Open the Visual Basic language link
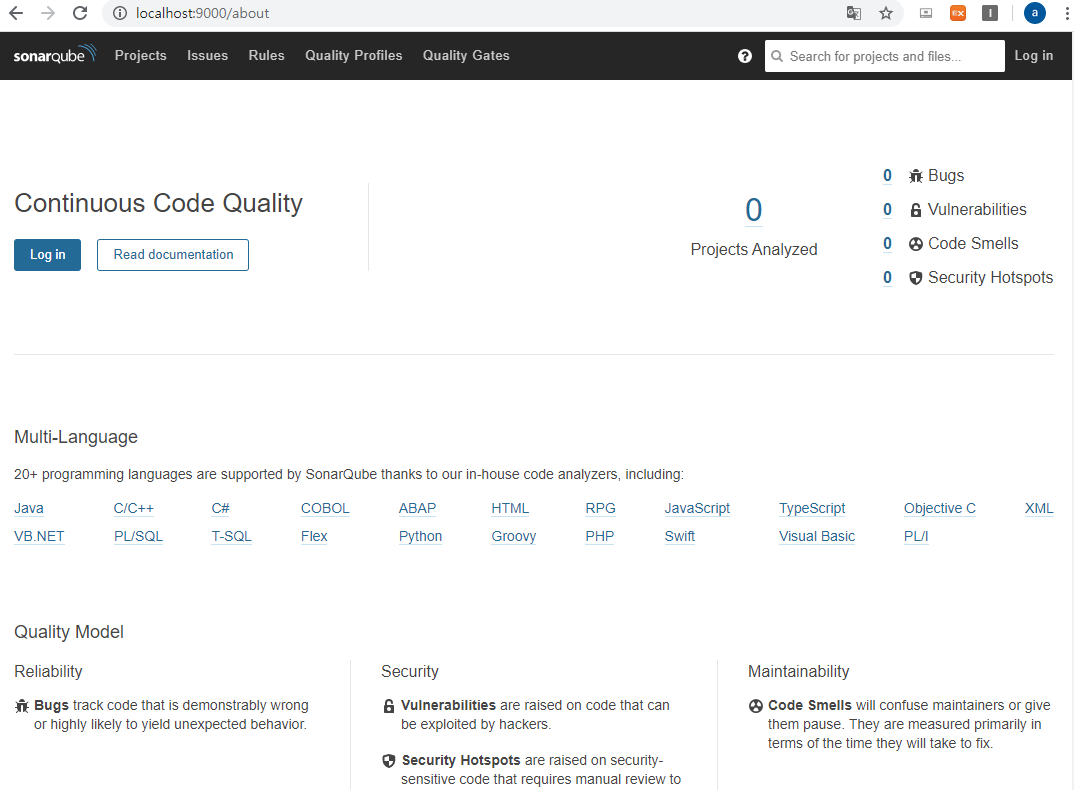The height and width of the screenshot is (790, 1074). [817, 536]
